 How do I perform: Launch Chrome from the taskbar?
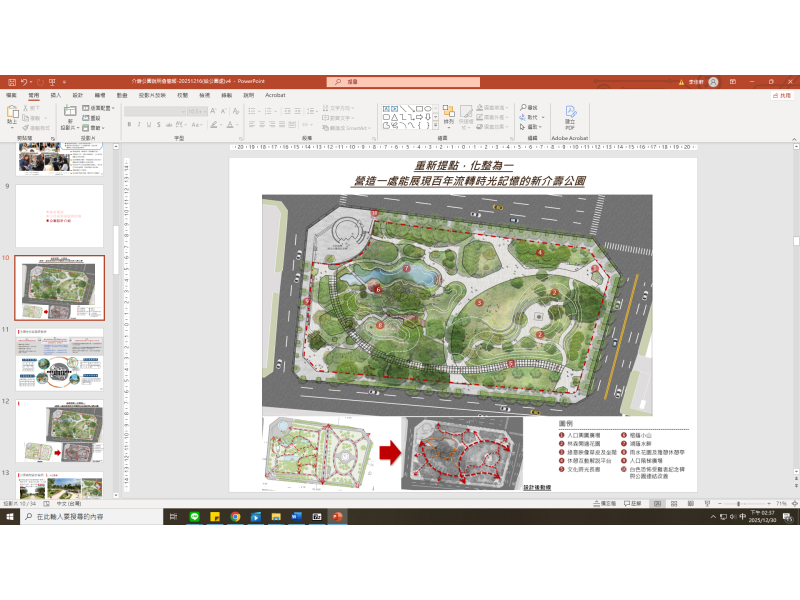235,517
